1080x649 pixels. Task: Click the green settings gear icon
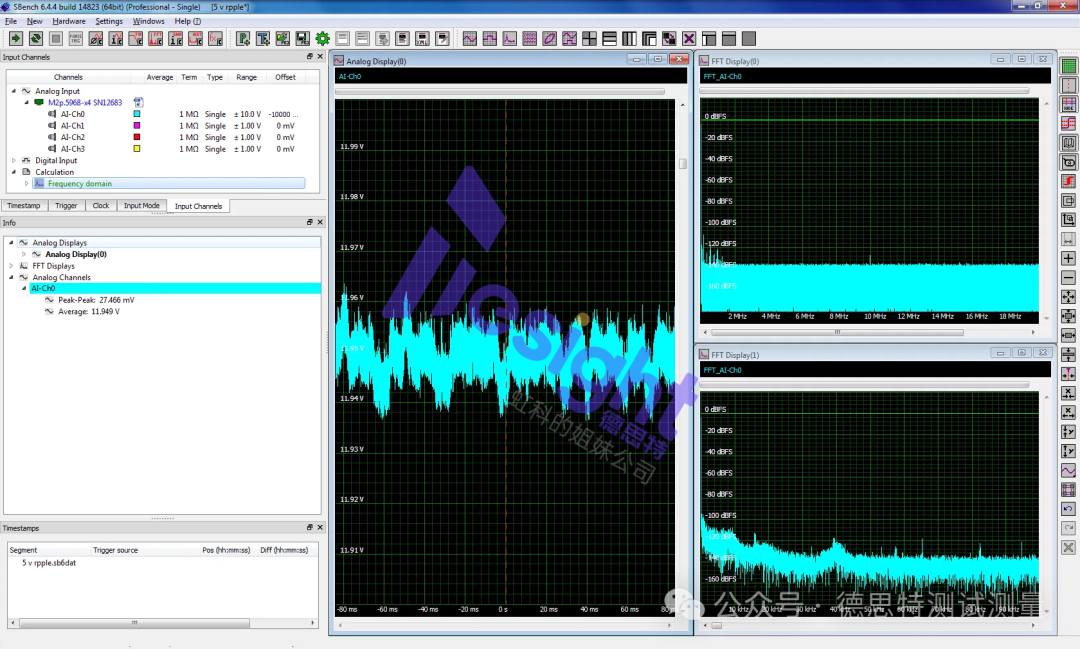click(x=322, y=39)
